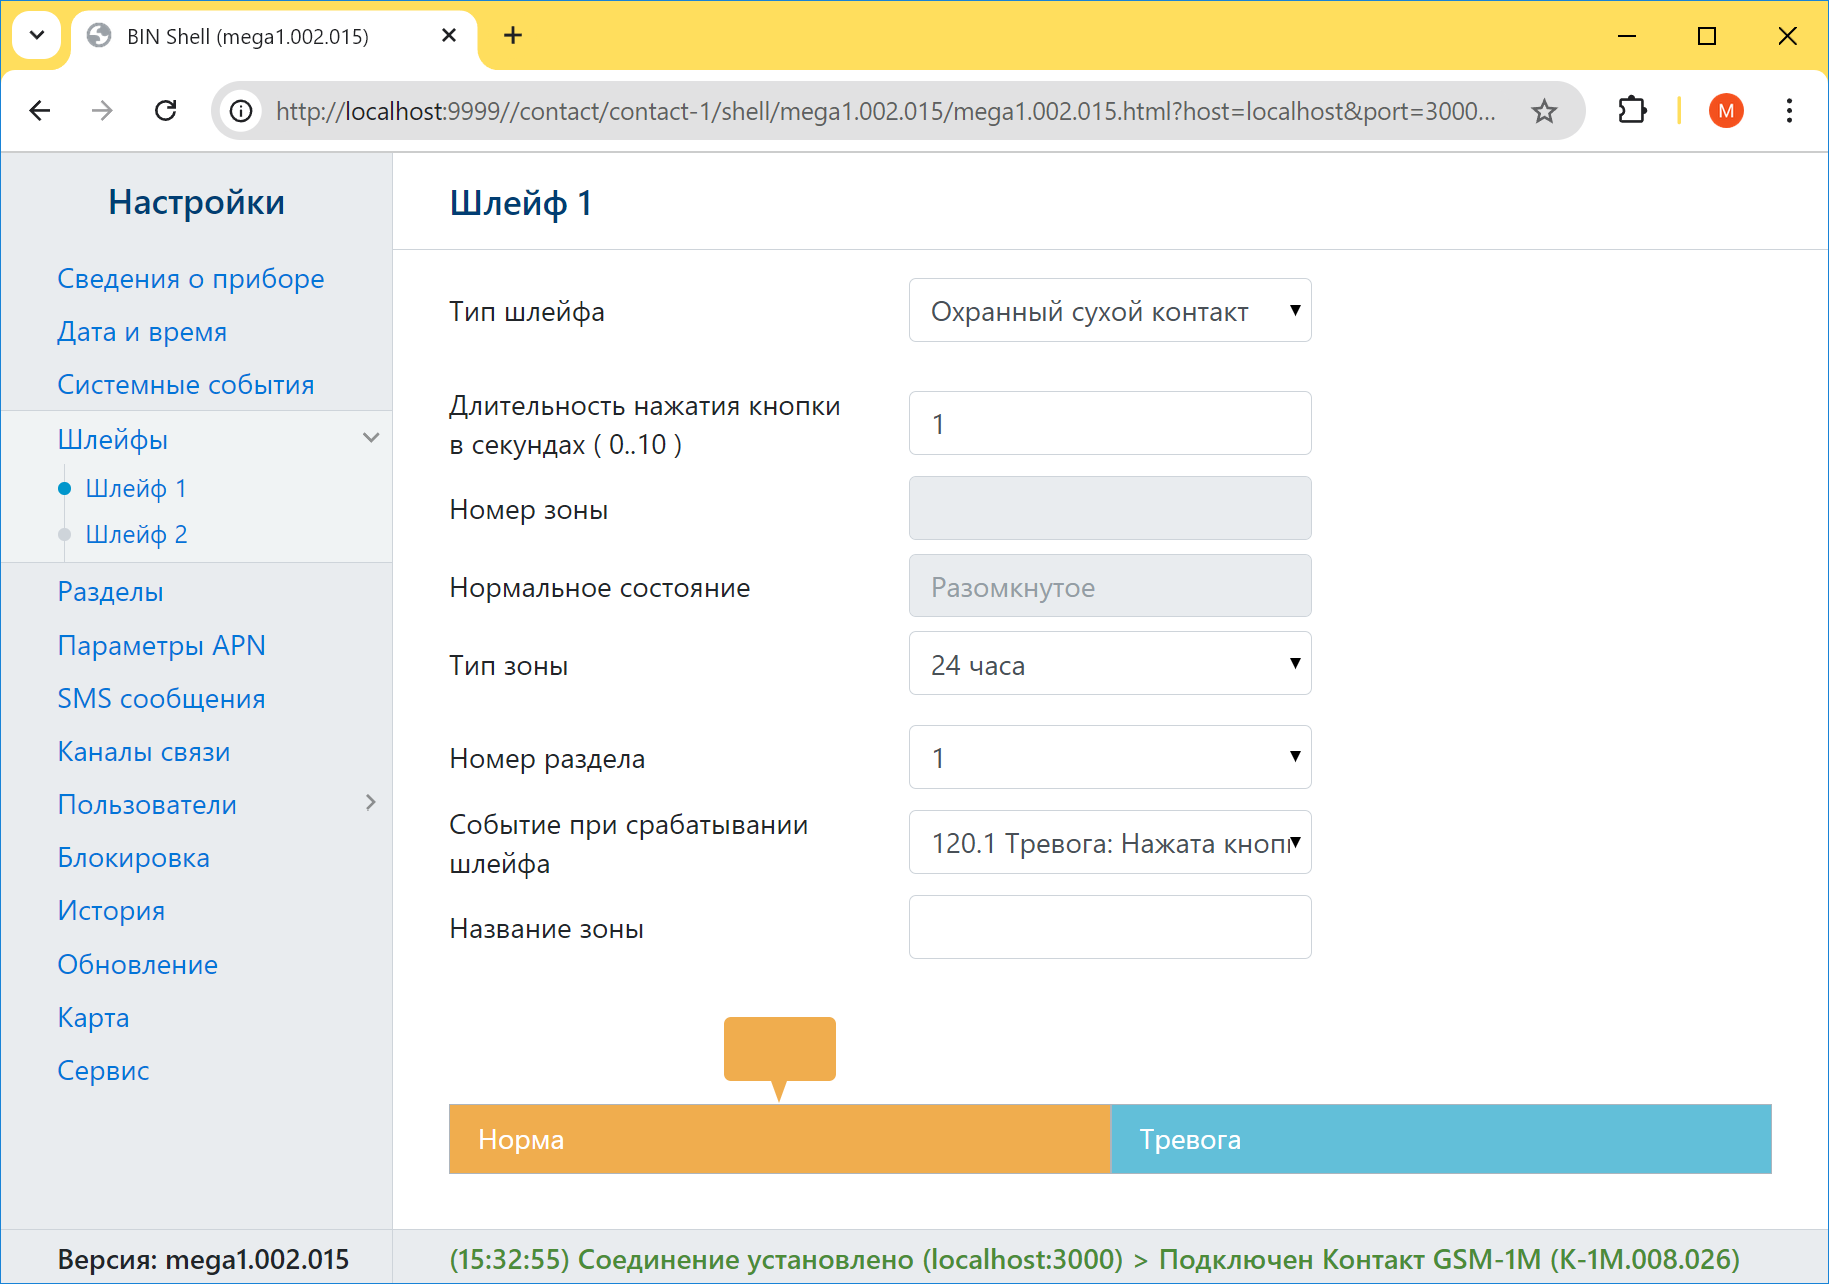Viewport: 1829px width, 1284px height.
Task: Click the Название зоны input field
Action: click(x=1109, y=927)
